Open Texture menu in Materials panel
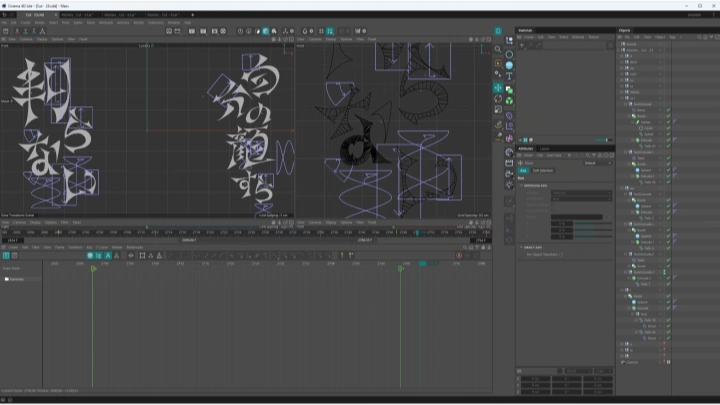 point(594,37)
